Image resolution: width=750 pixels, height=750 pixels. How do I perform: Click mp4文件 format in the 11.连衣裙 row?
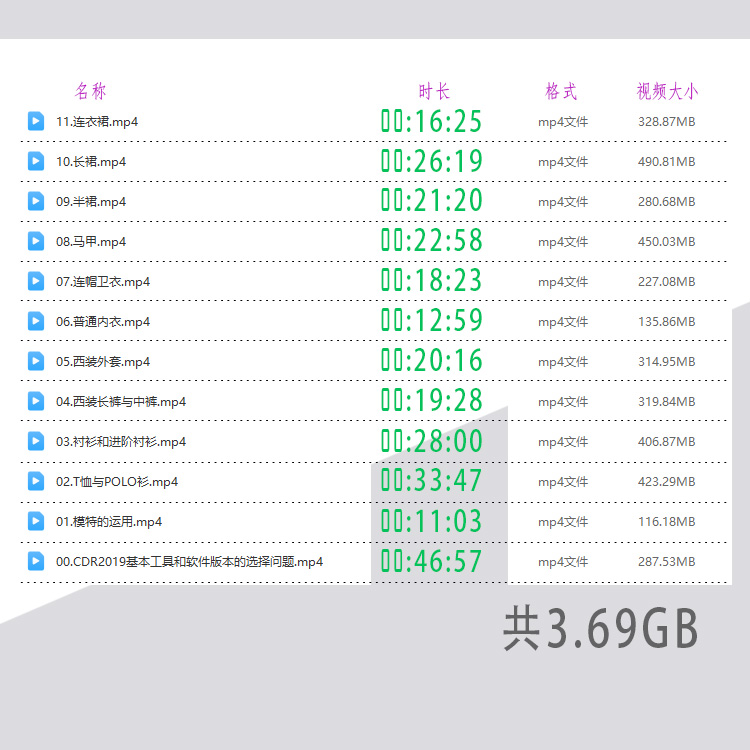(563, 122)
